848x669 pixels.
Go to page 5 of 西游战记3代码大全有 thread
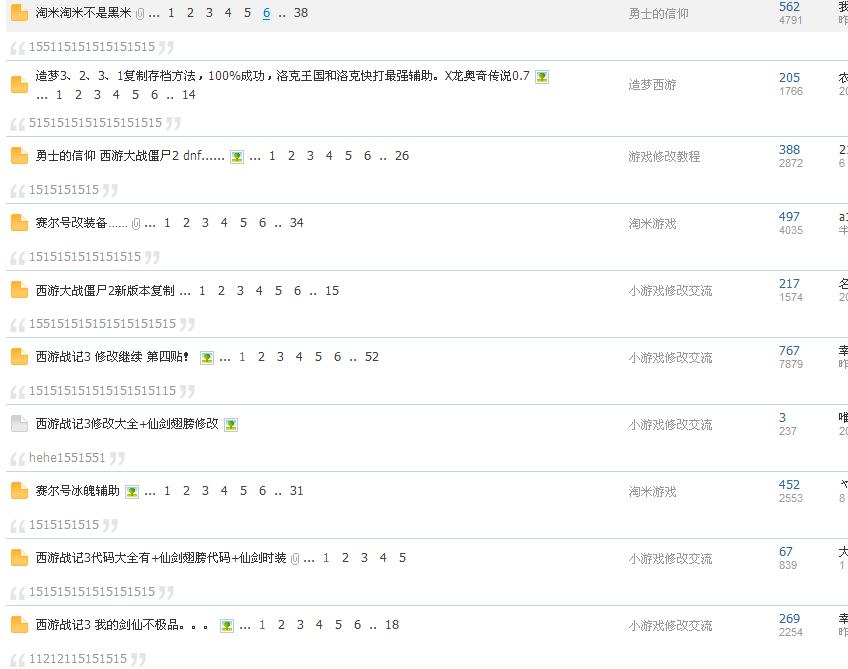pyautogui.click(x=402, y=558)
